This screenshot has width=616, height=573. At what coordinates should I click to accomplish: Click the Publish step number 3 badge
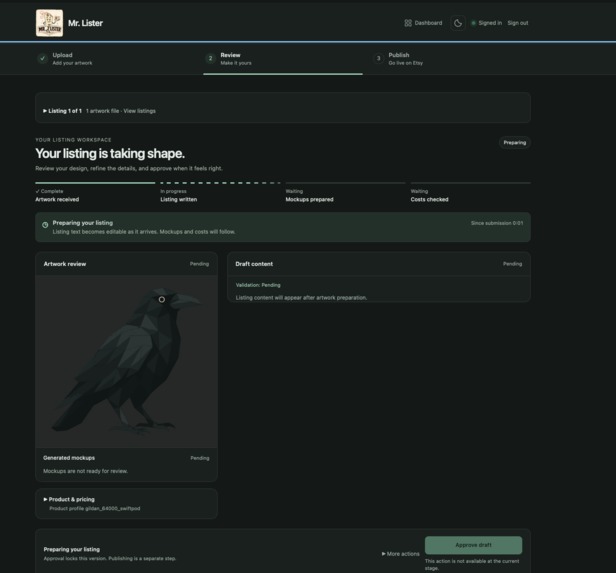tap(378, 59)
